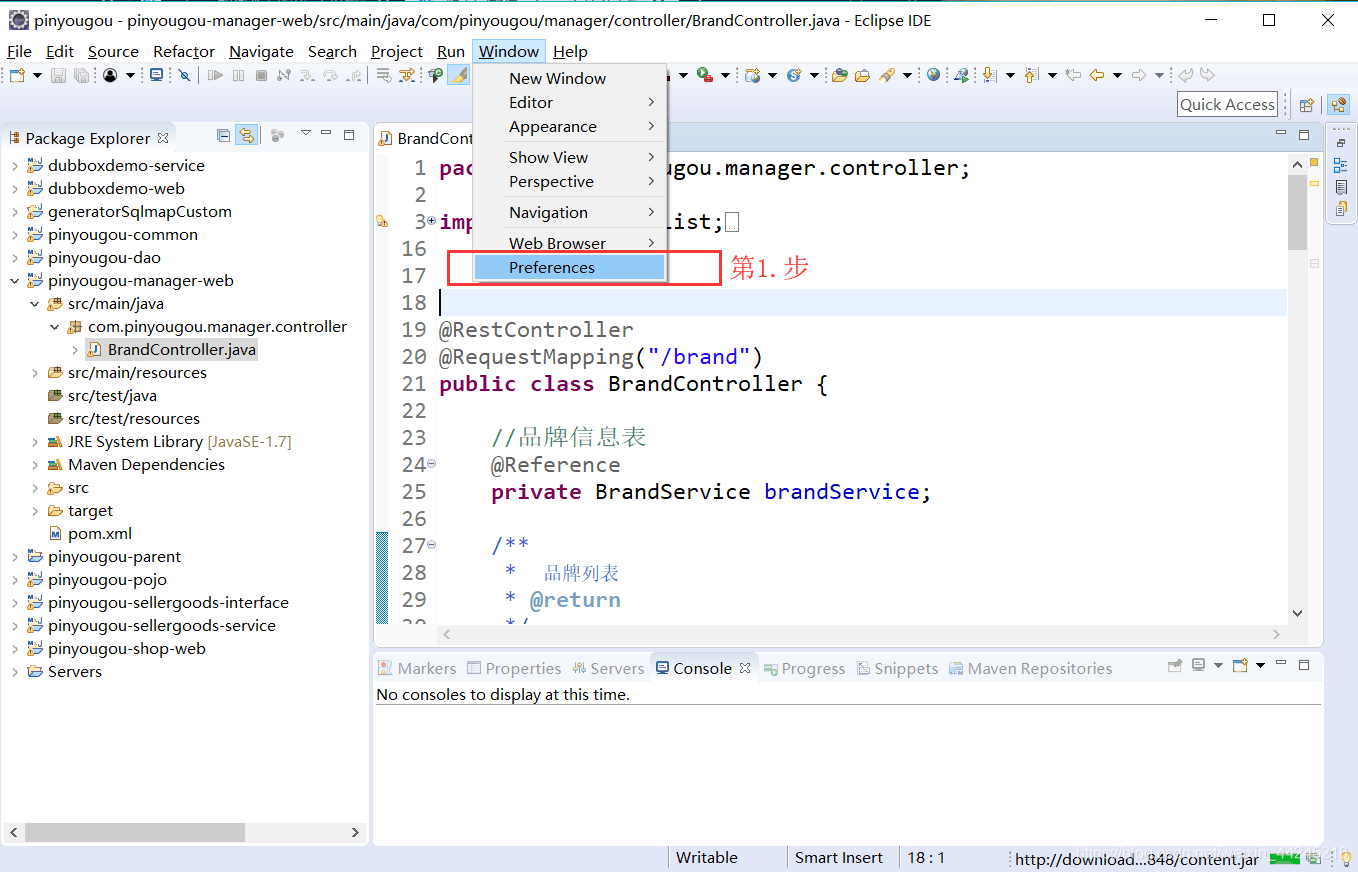Screen dimensions: 1358x872
Task: Click the Open Type folder icon
Action: [840, 75]
